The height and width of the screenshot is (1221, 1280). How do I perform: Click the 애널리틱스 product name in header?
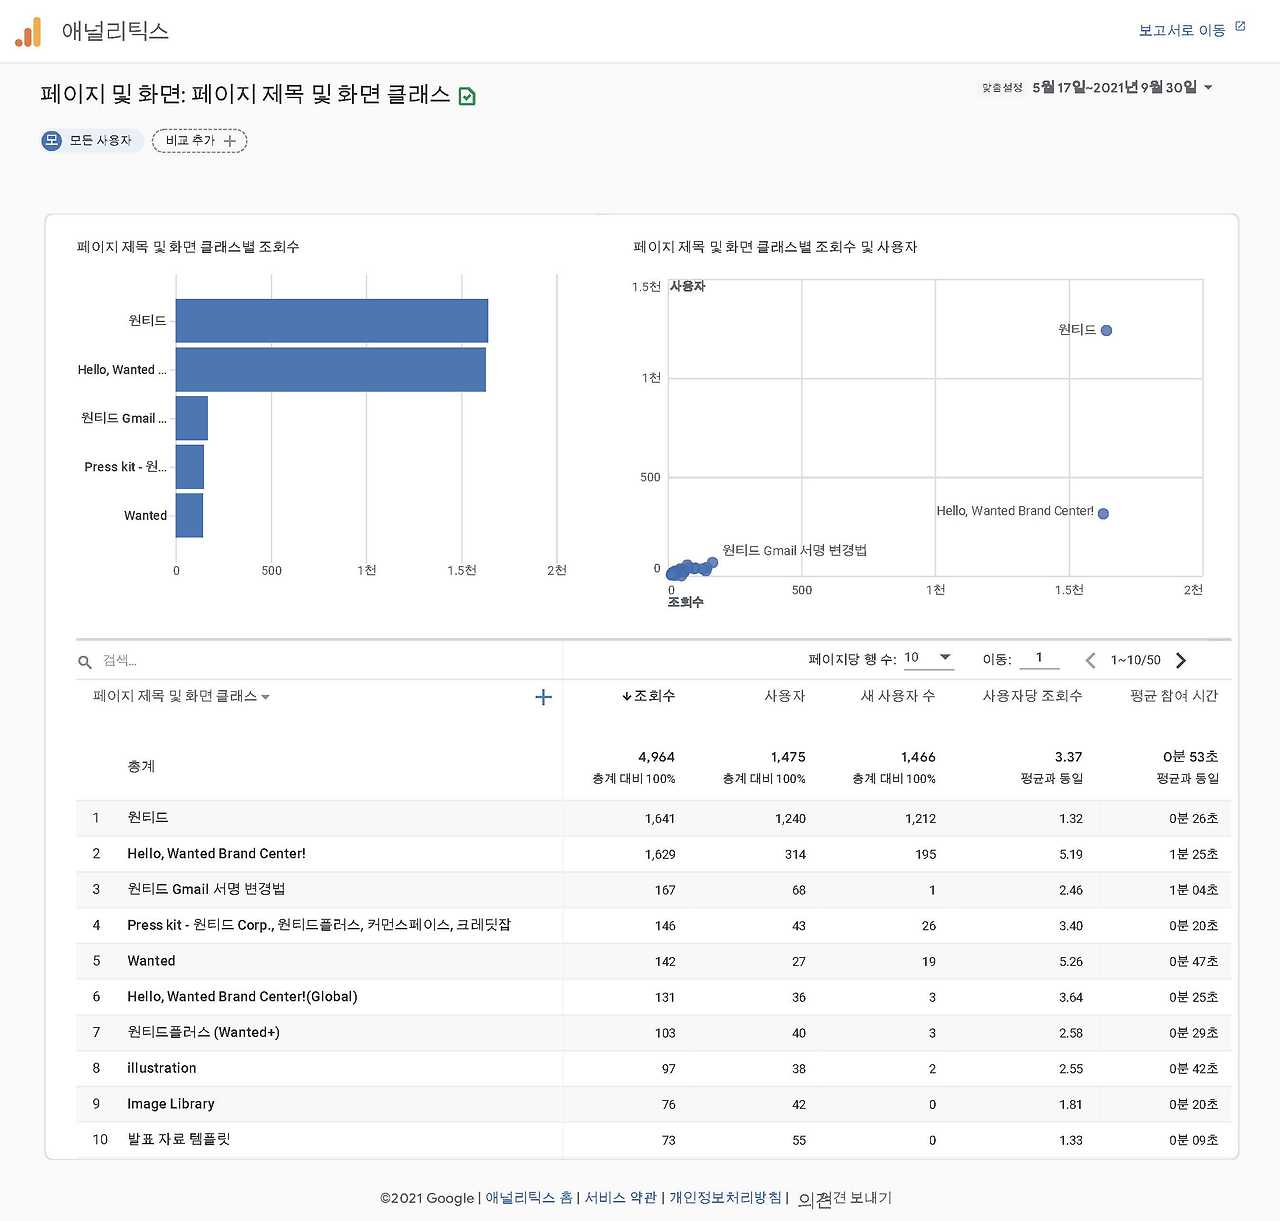(115, 32)
